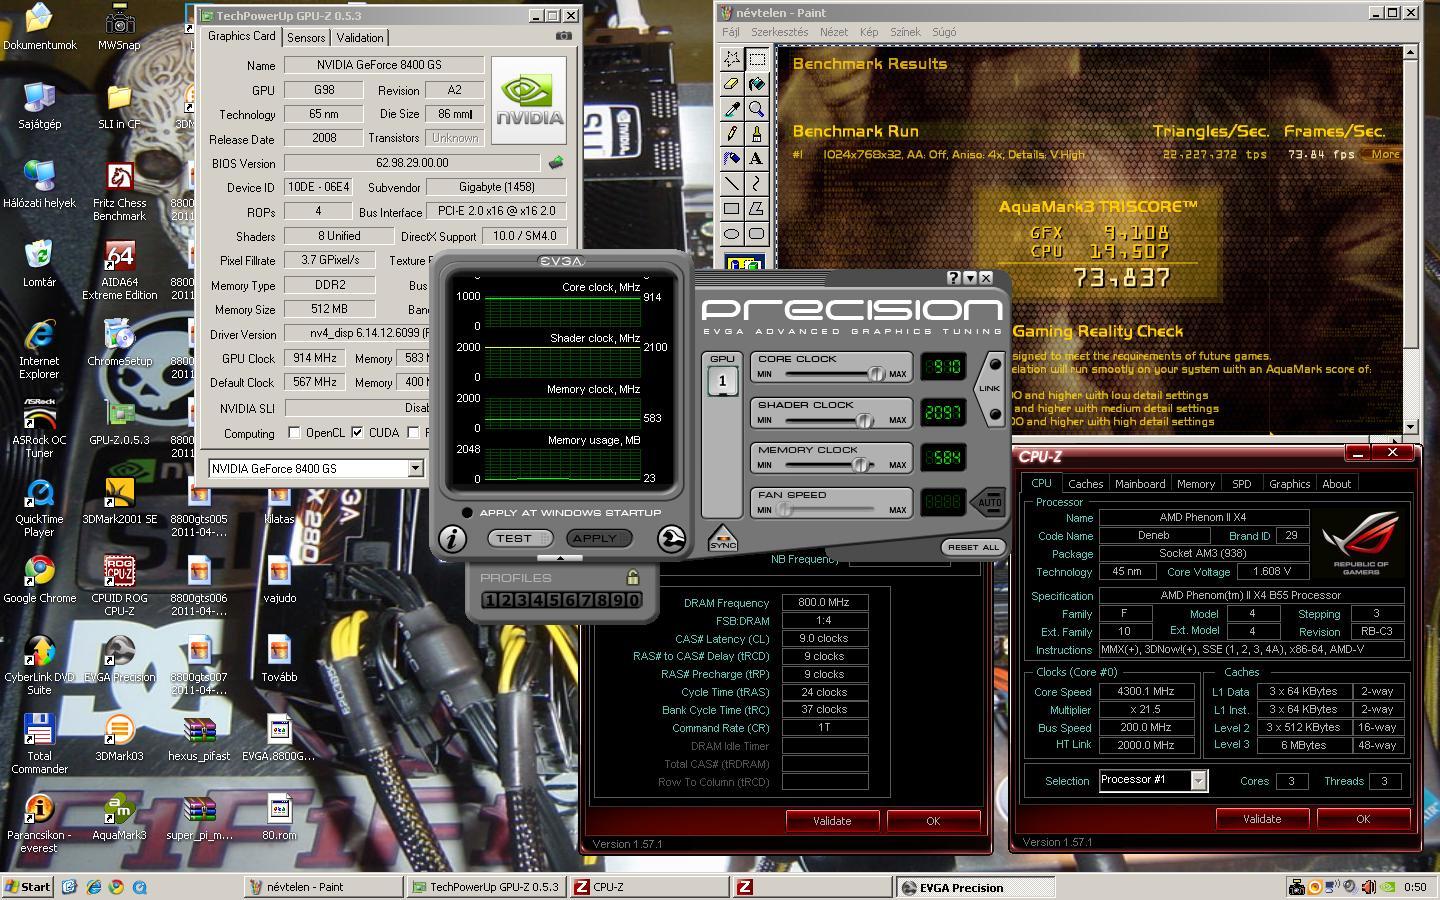The image size is (1440, 900).
Task: Click Validate in the CPU-Z memory window
Action: coord(832,820)
